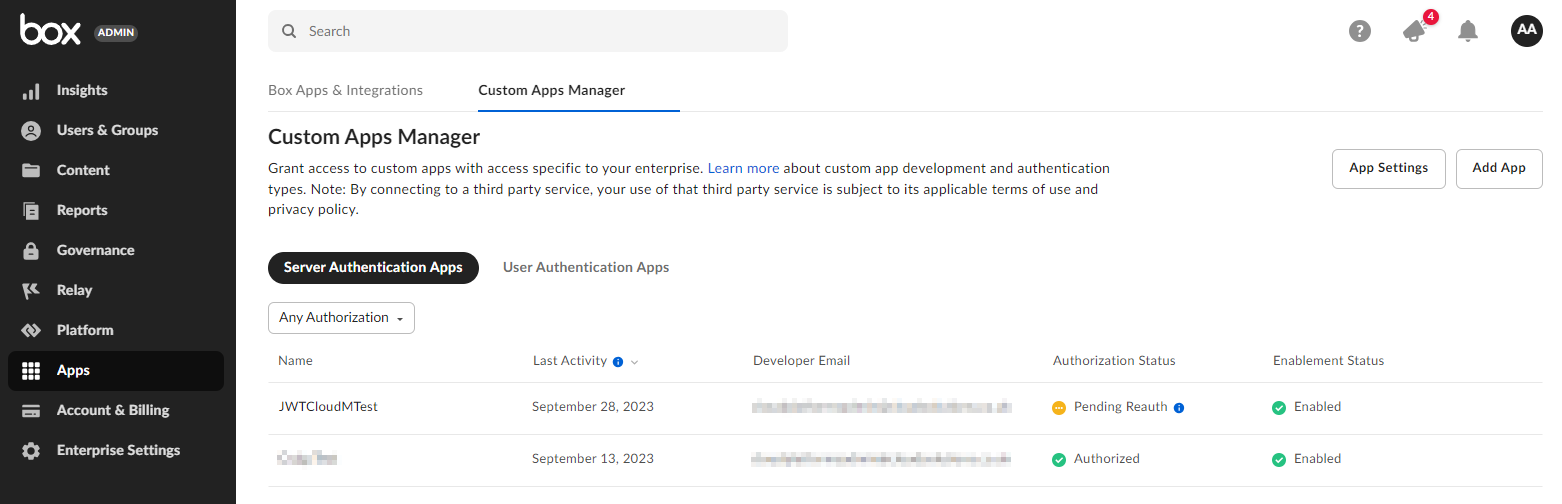The image size is (1562, 504).
Task: Open Insights bar chart icon
Action: pyautogui.click(x=31, y=91)
